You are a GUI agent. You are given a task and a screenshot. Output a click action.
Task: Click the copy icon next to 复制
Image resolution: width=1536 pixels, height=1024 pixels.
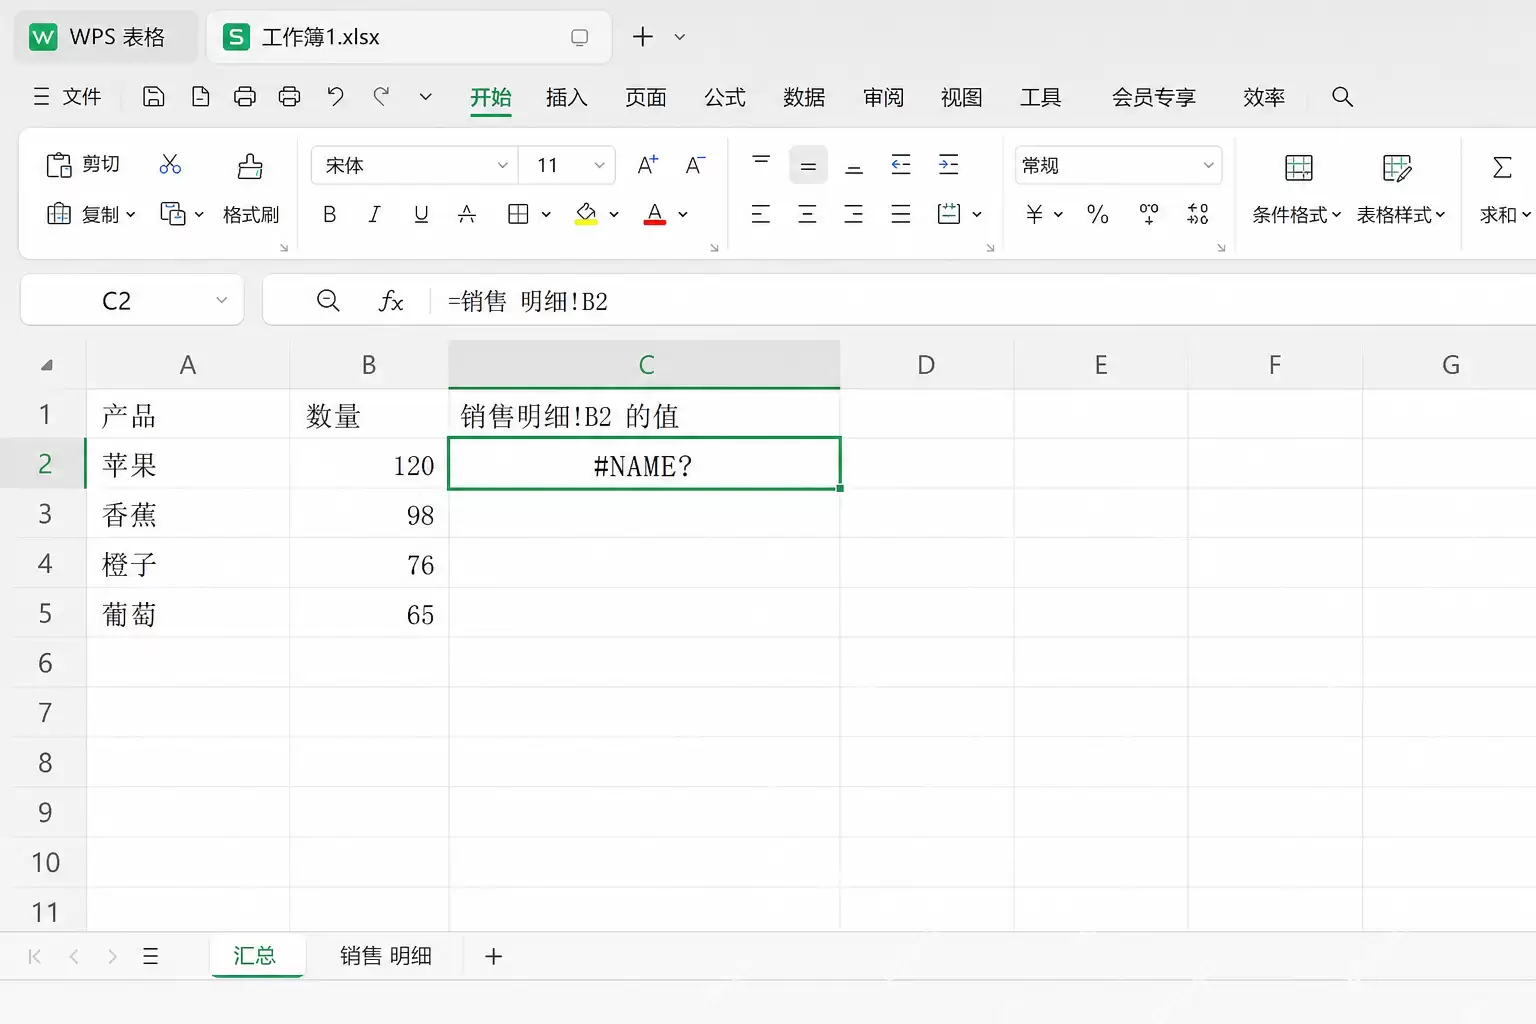click(x=59, y=214)
